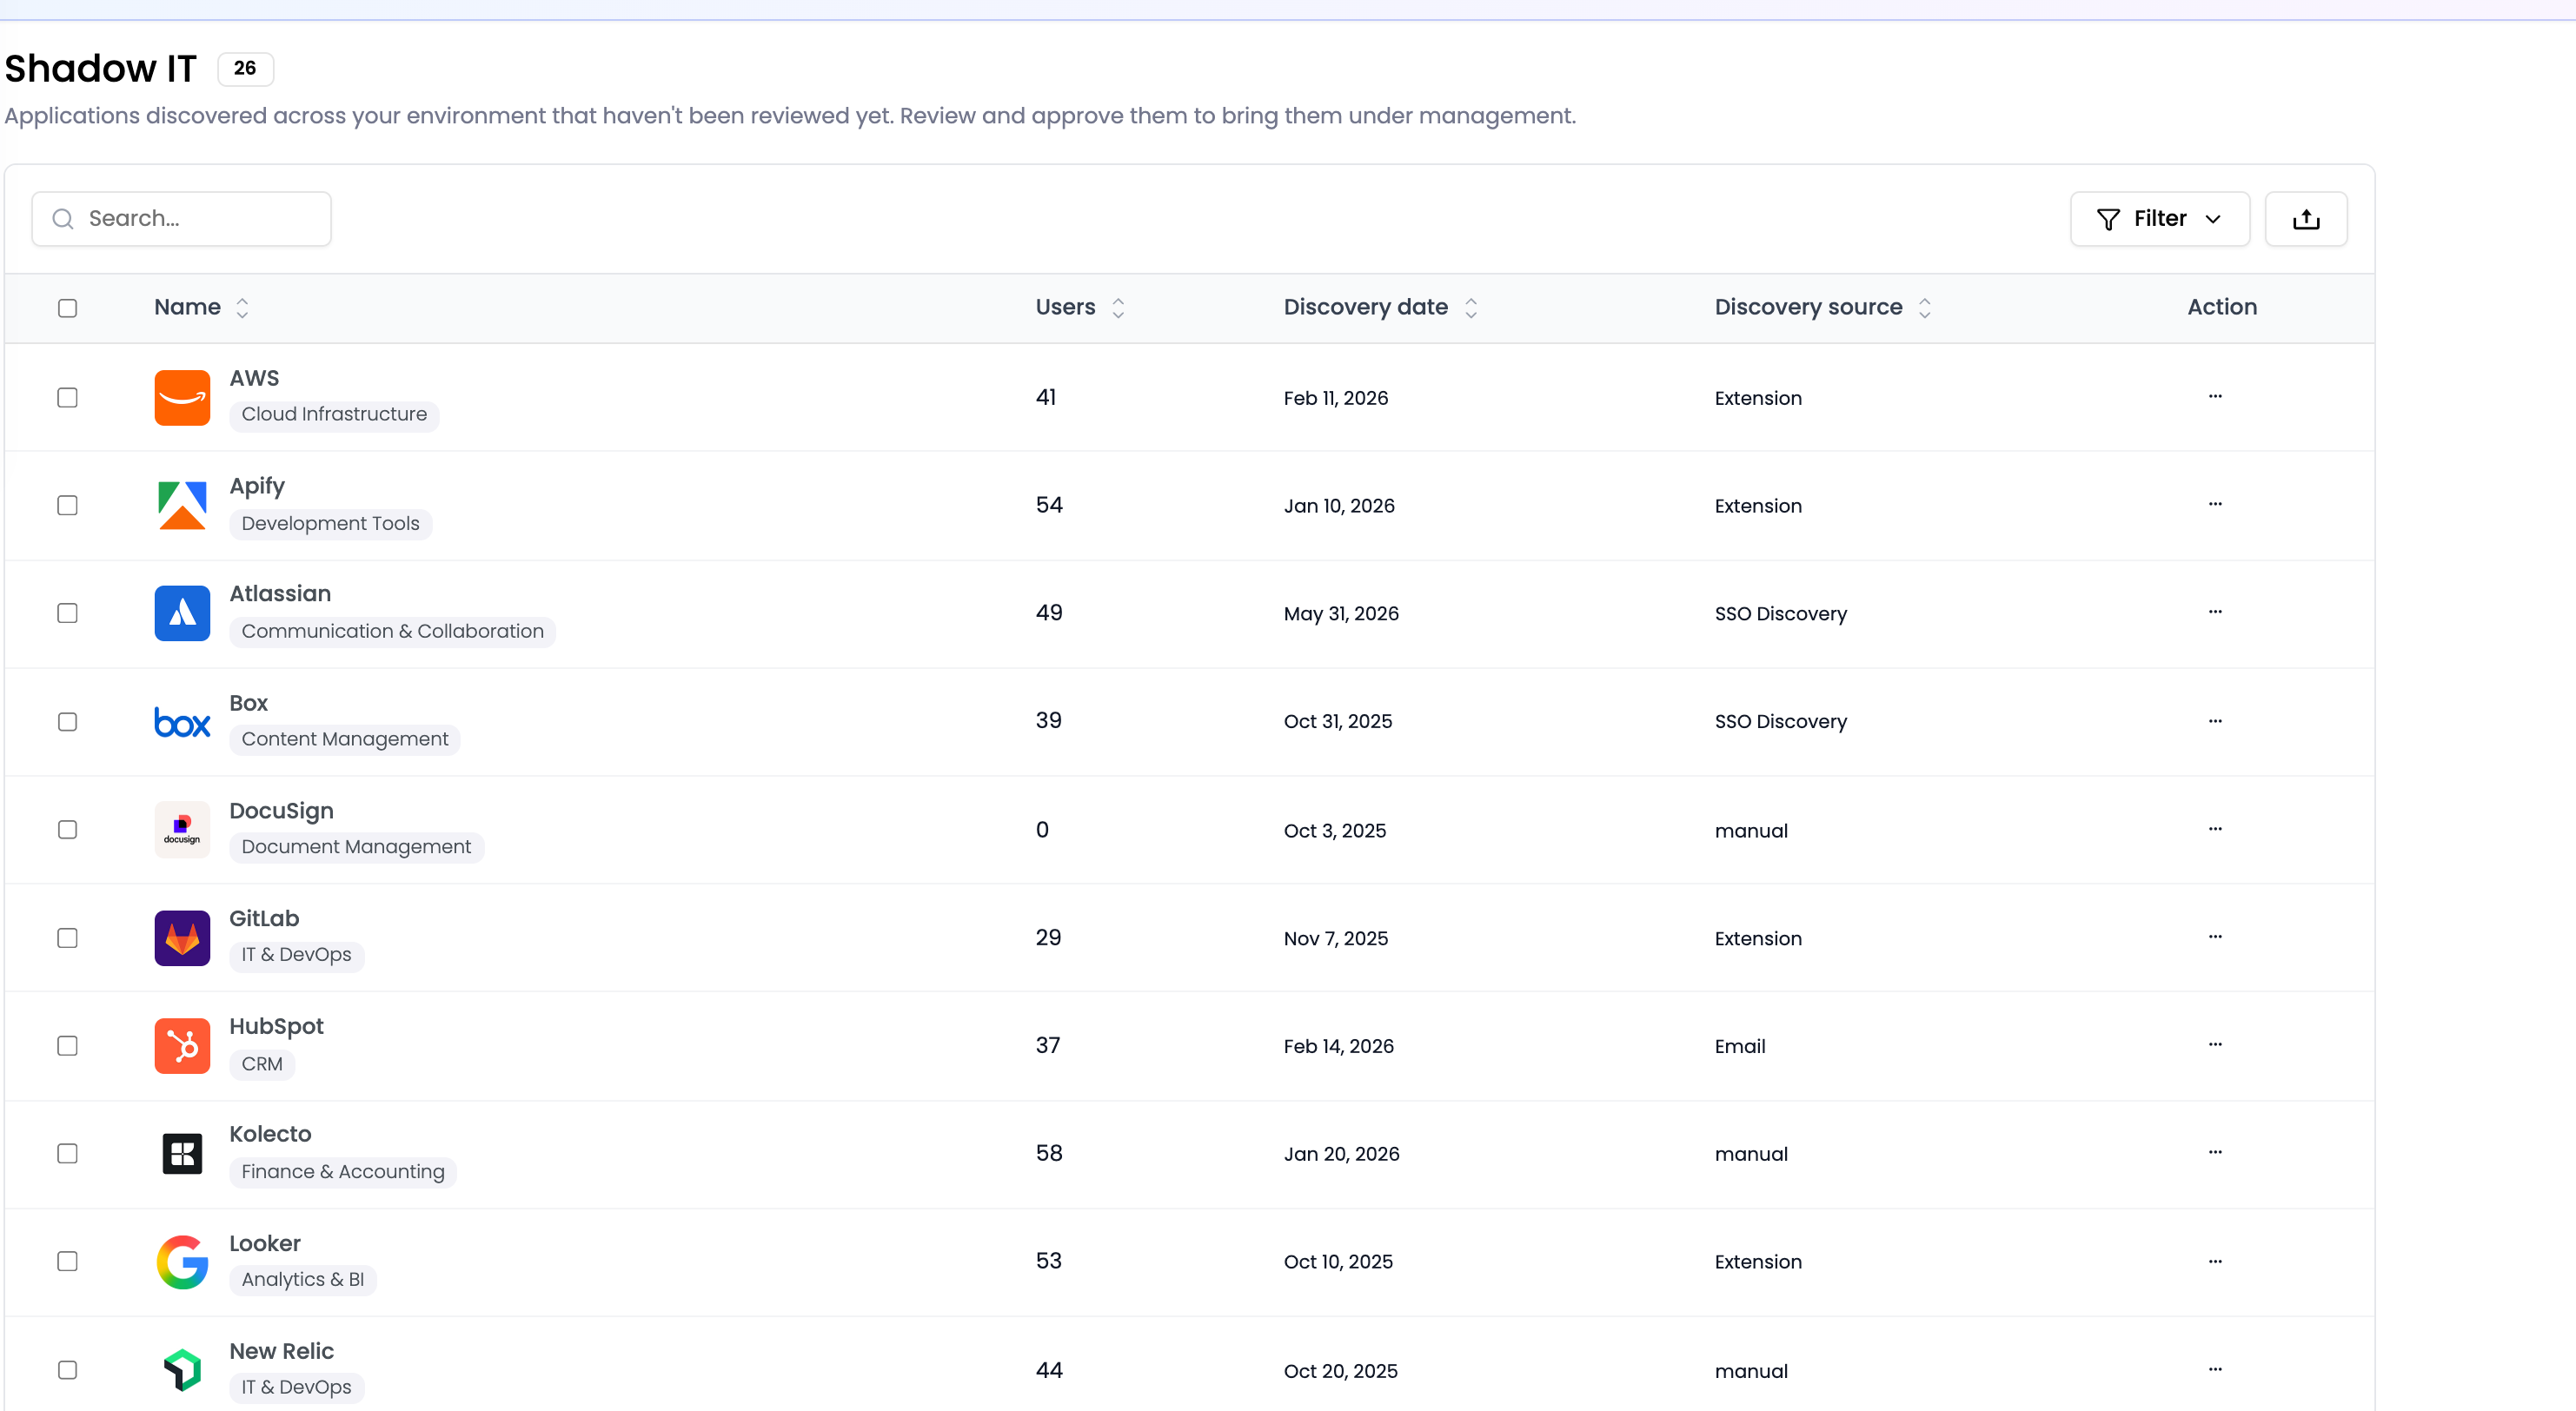This screenshot has height=1411, width=2576.
Task: Focus the Search input field
Action: tap(181, 219)
